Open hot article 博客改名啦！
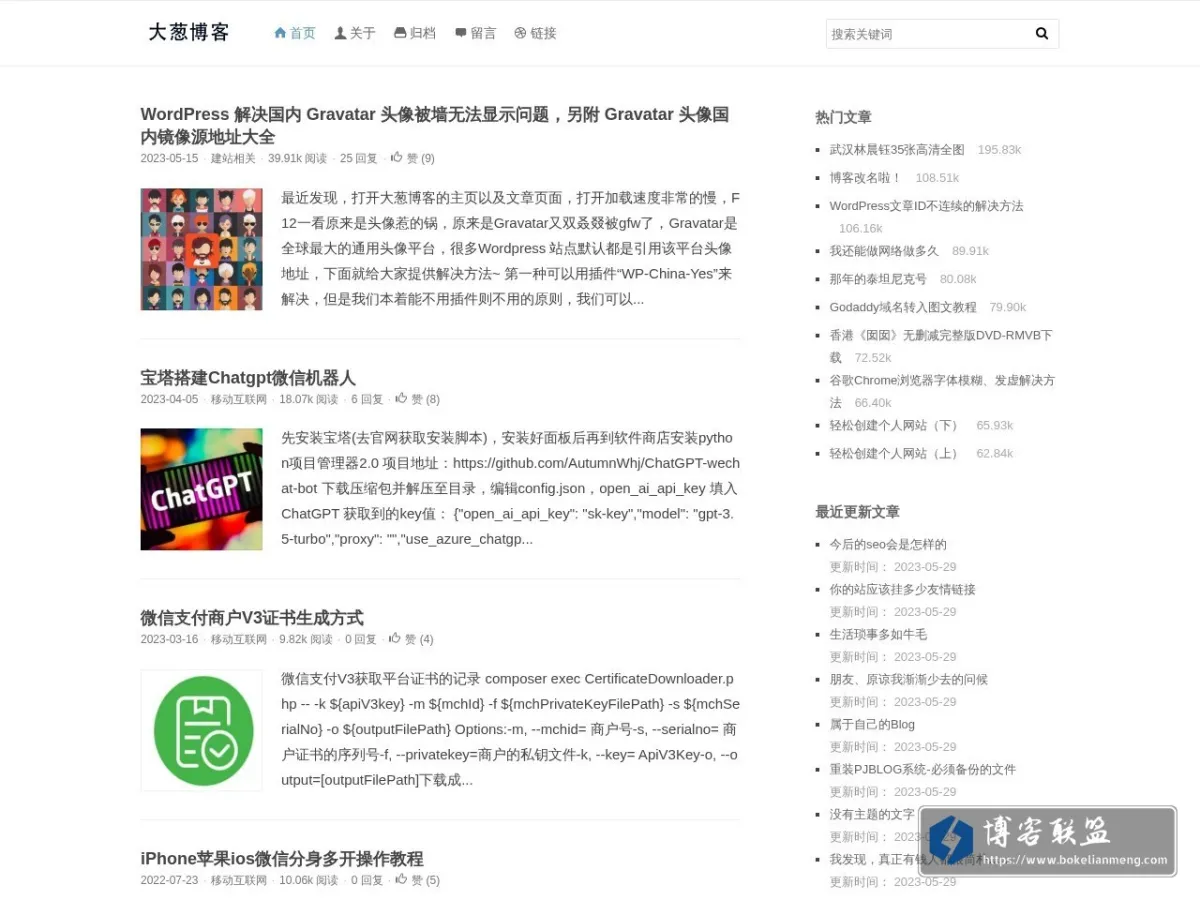This screenshot has width=1200, height=900. (865, 177)
